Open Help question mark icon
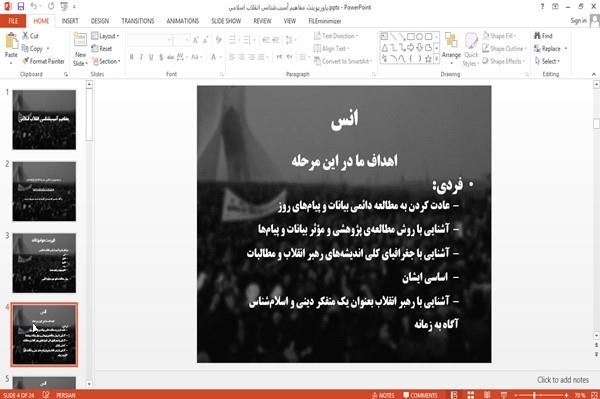The width and height of the screenshot is (600, 399). [542, 7]
